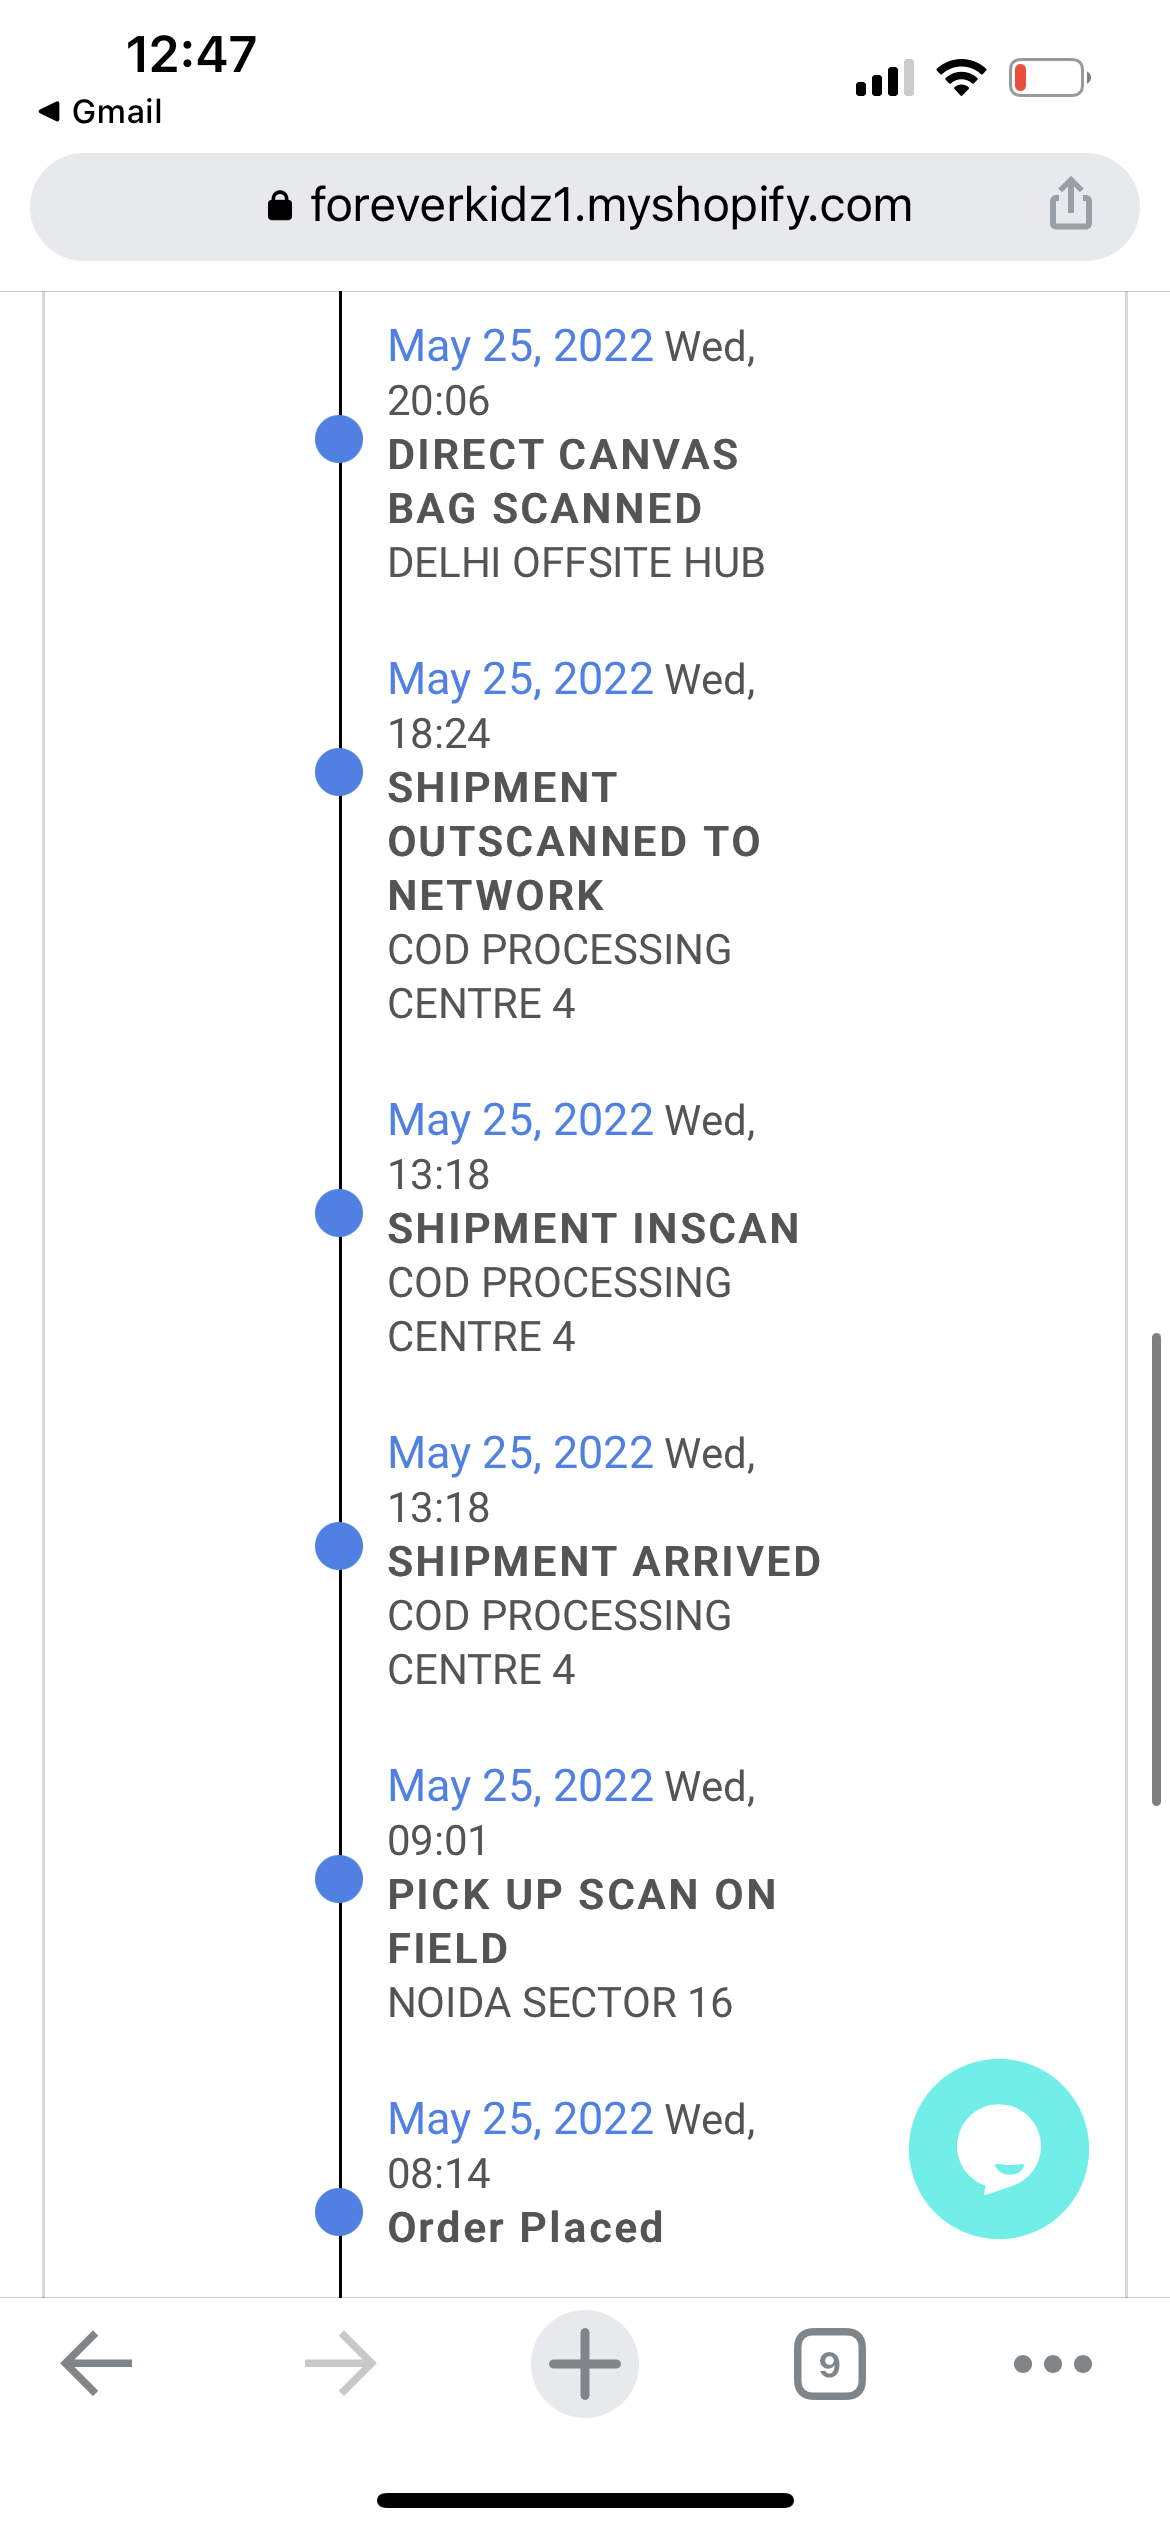Tap the date link above 20:06
Screen dimensions: 1170x2532
pyautogui.click(x=520, y=346)
